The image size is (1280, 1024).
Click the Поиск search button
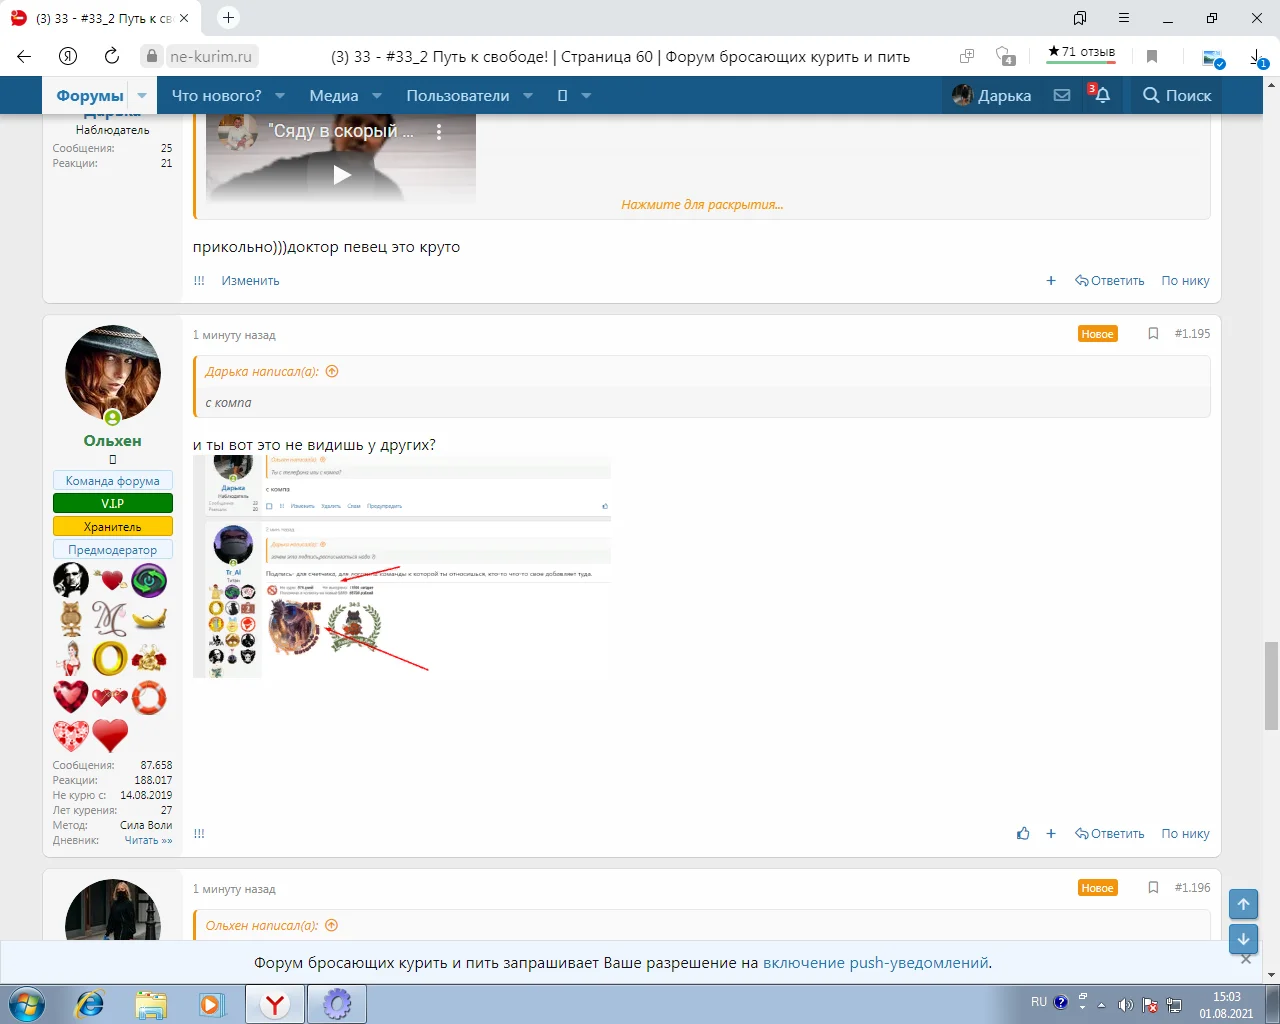coord(1177,95)
